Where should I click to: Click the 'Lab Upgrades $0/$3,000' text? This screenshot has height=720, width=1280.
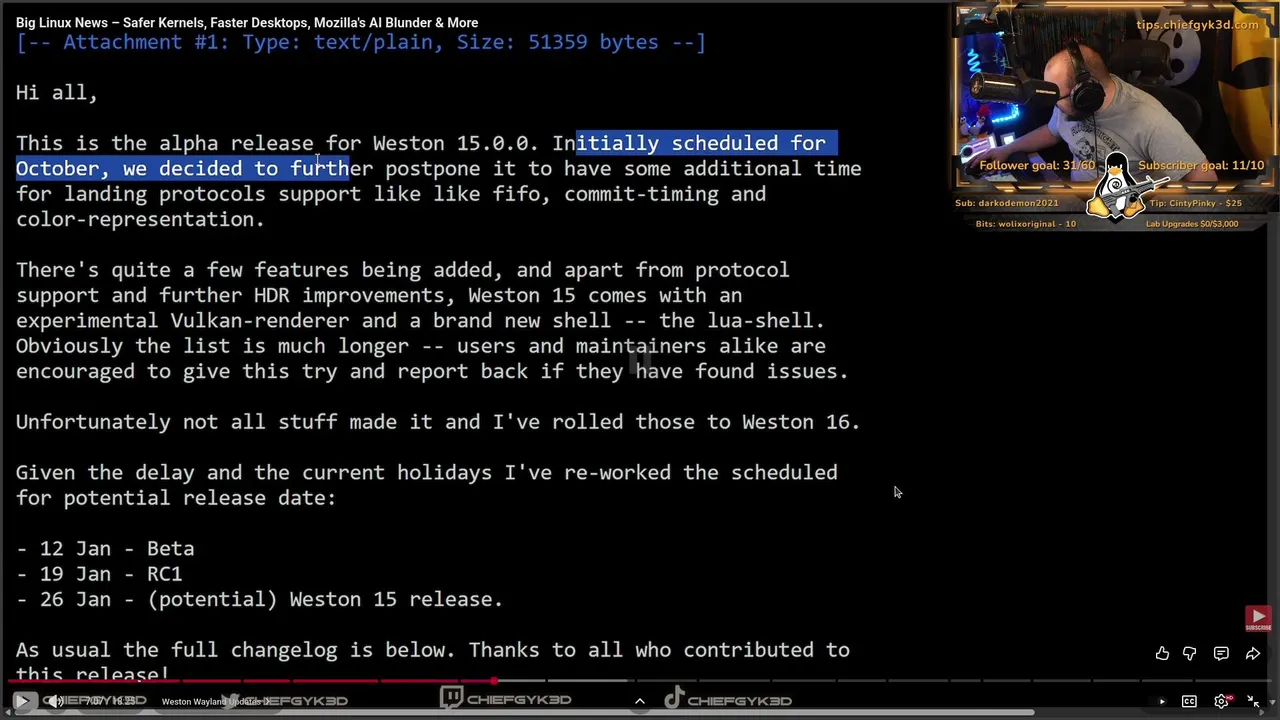[1191, 224]
